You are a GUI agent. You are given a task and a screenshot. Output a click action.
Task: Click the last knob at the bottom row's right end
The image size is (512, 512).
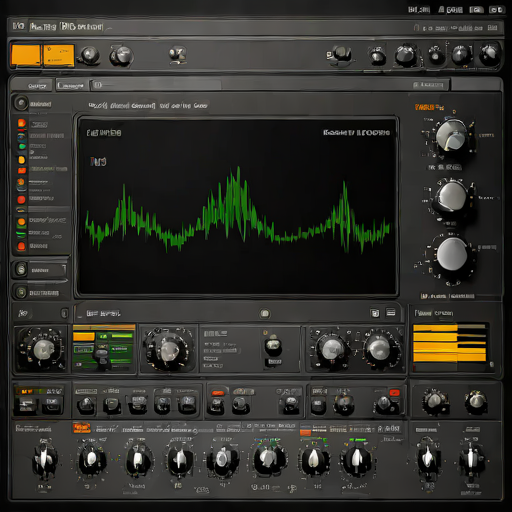471,459
